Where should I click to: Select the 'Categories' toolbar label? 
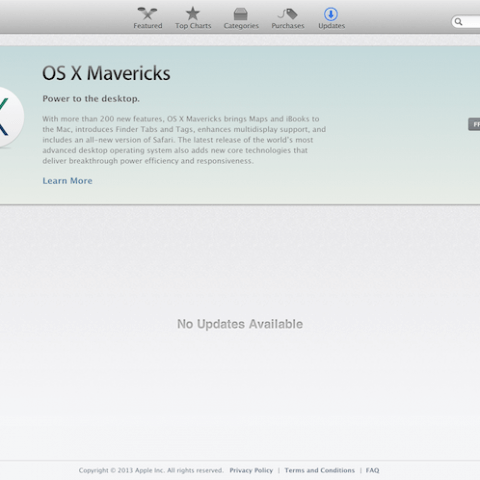(241, 26)
